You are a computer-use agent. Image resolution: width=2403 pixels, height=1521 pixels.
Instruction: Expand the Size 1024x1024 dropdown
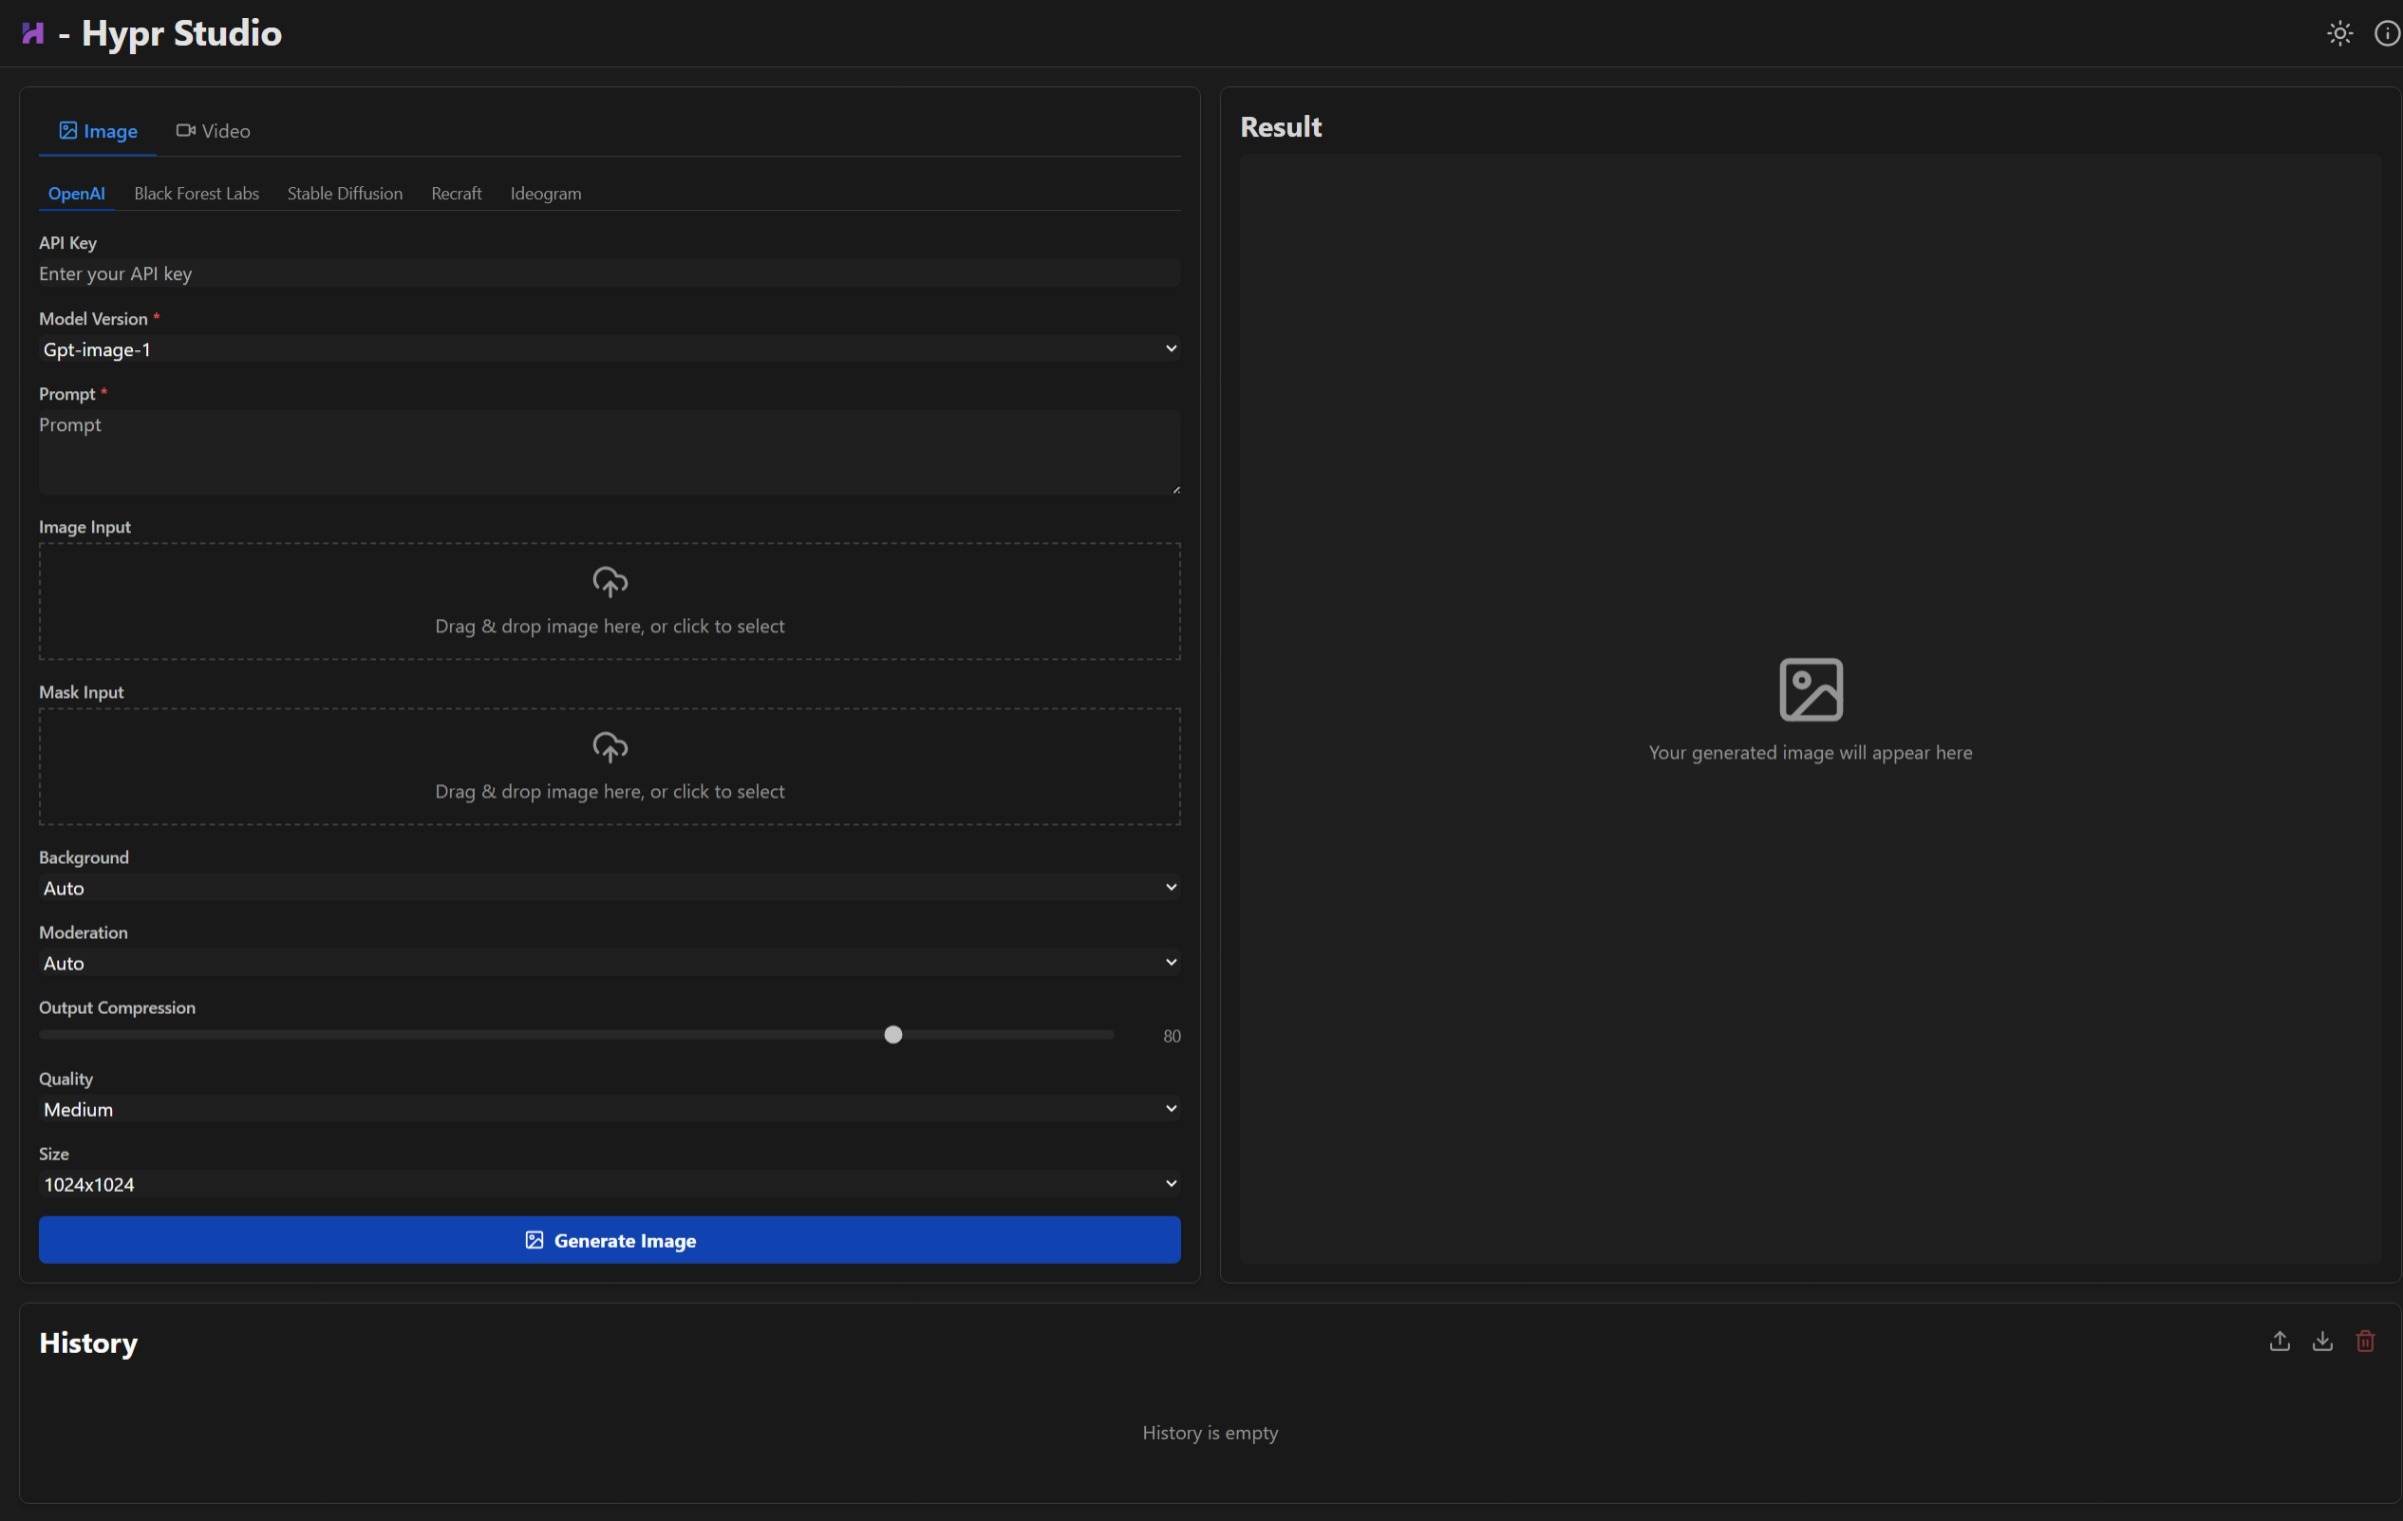[609, 1184]
